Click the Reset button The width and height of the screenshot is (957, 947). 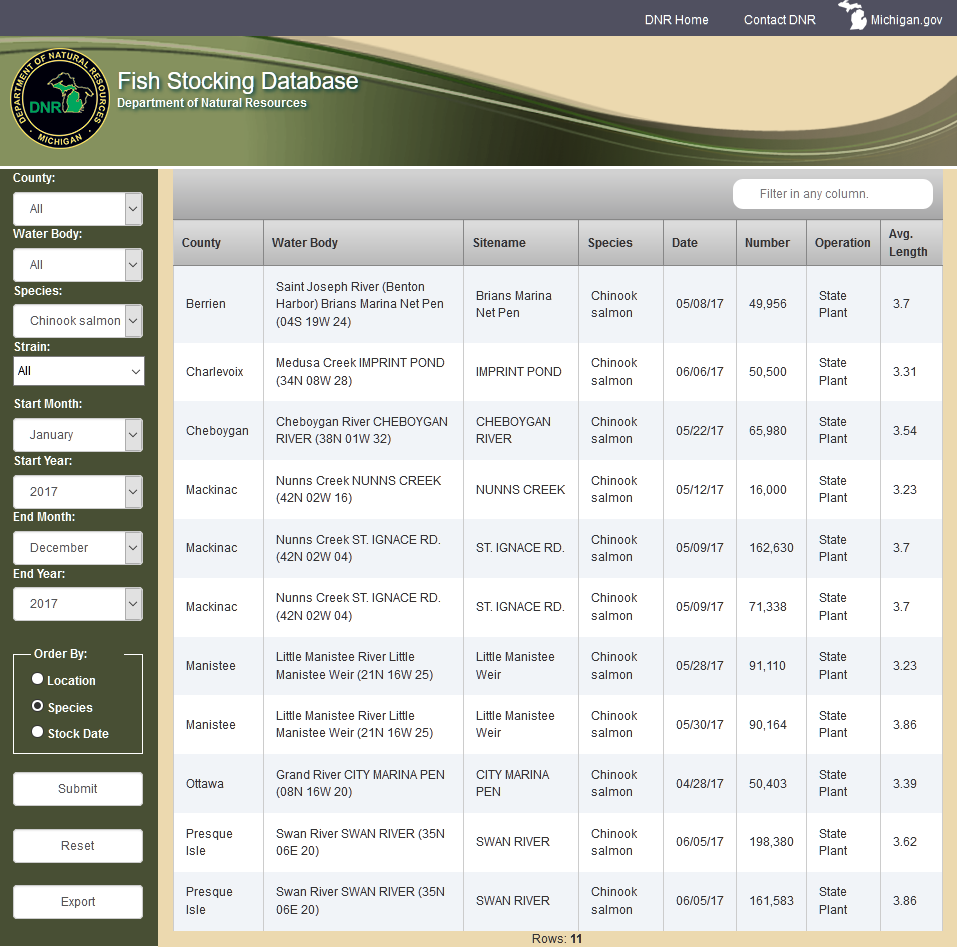pos(78,846)
